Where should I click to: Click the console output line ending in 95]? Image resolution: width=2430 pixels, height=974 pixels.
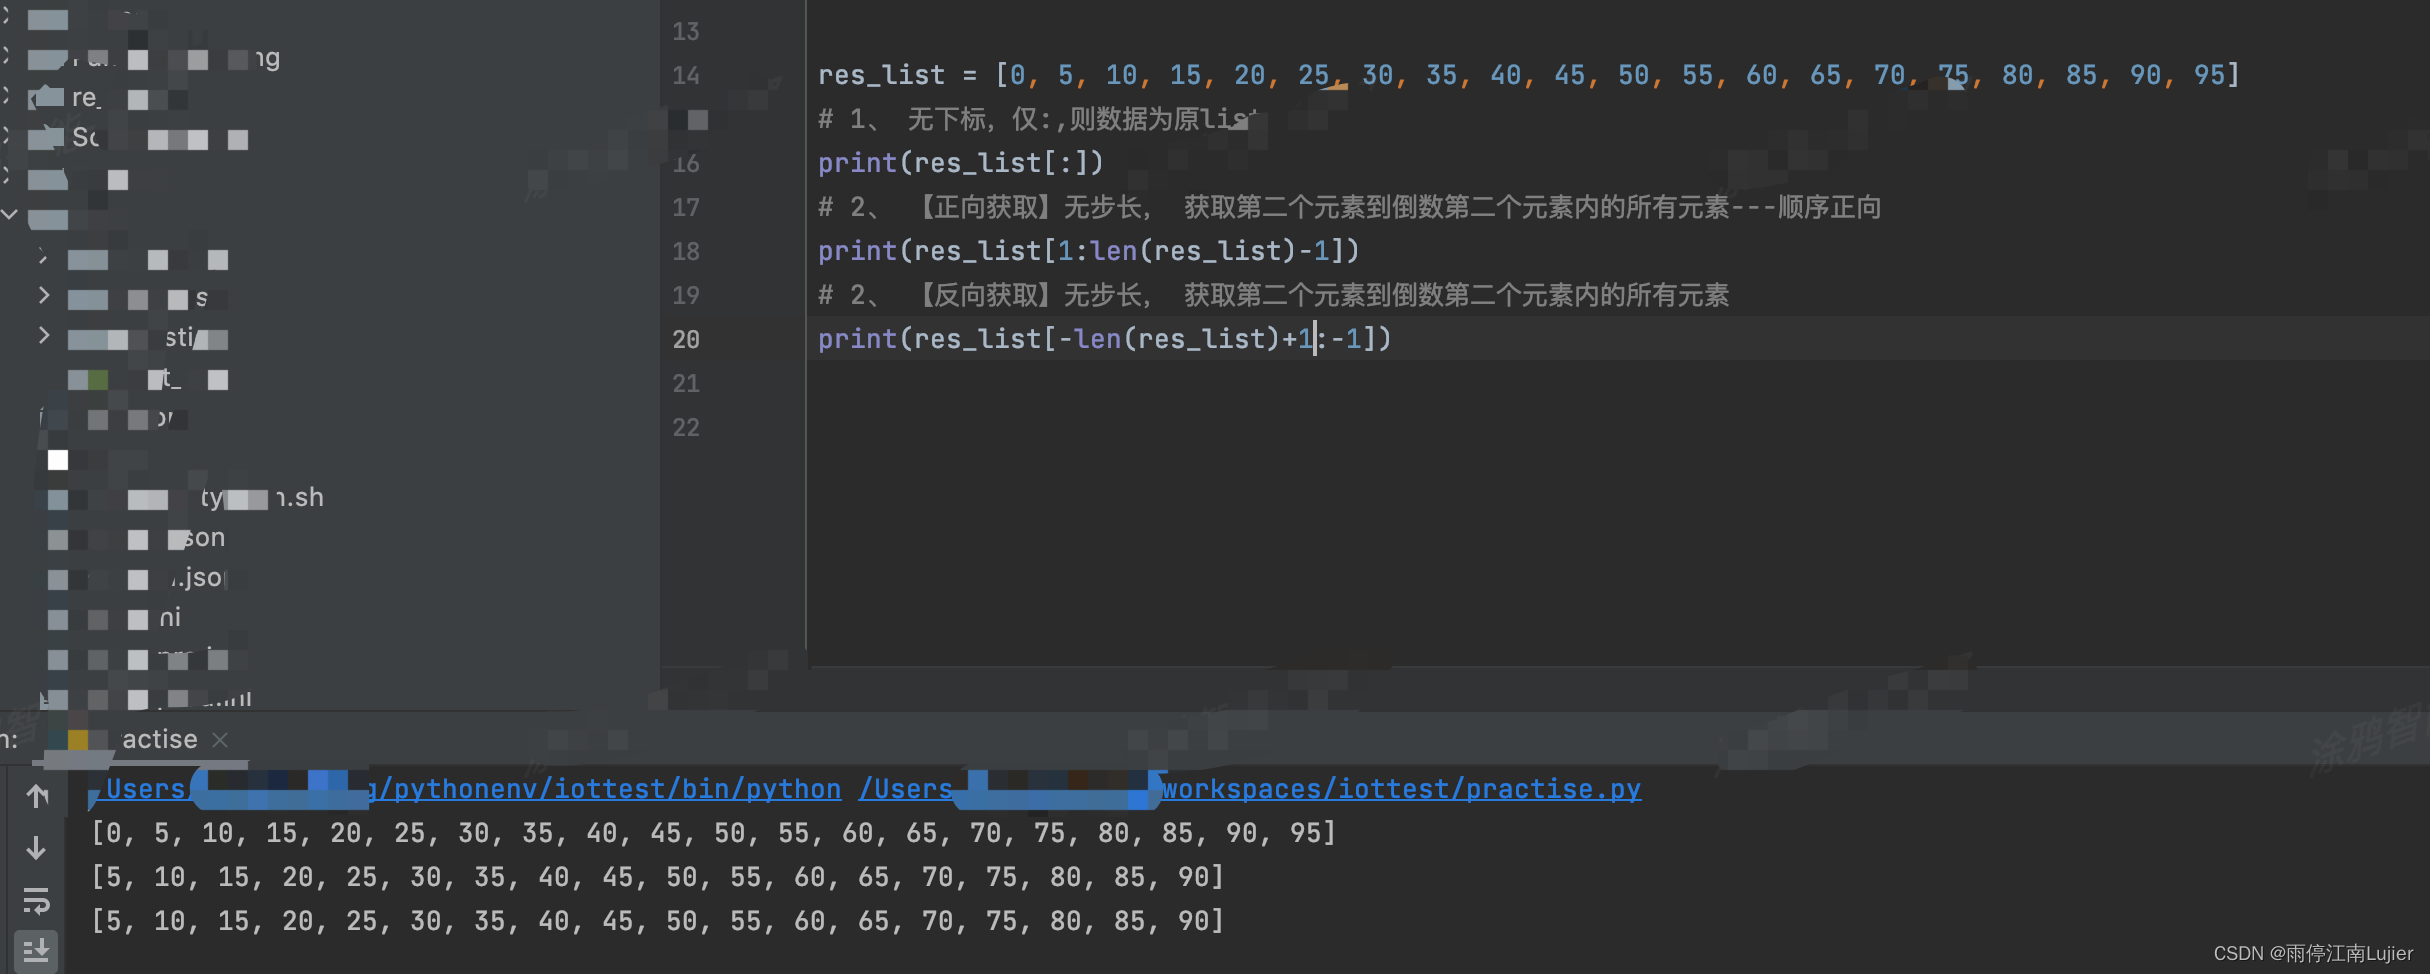click(713, 833)
